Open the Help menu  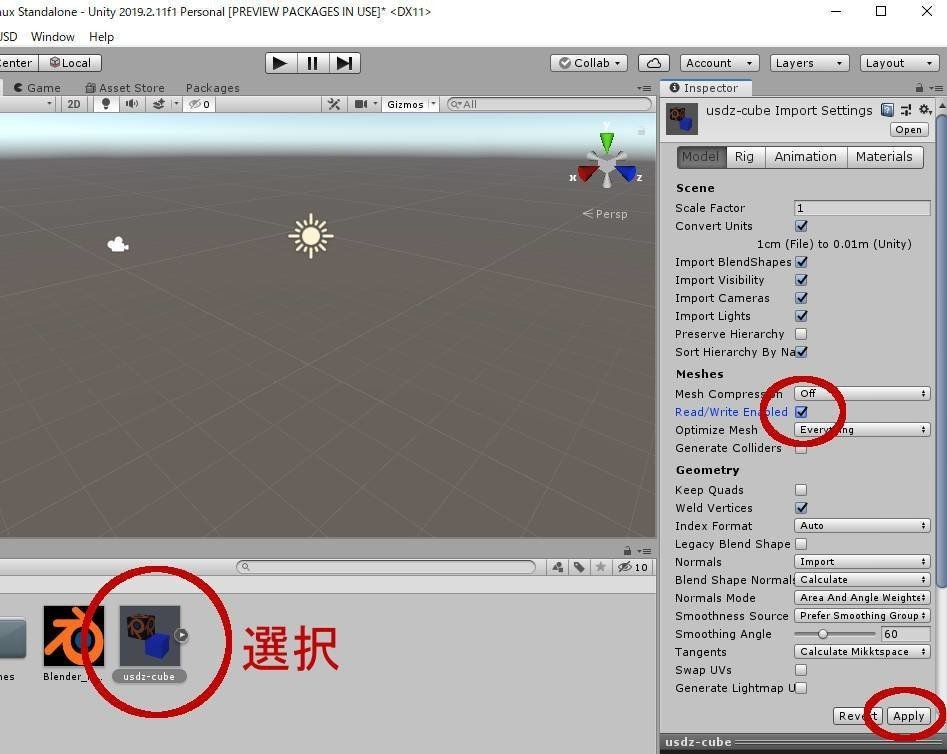[x=101, y=37]
